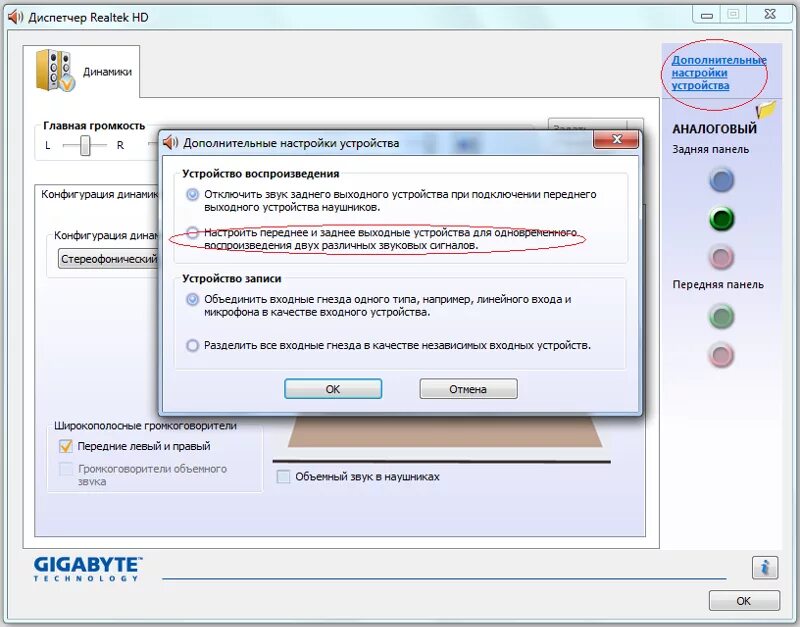
Task: Click Отмена in the dialog
Action: tap(468, 389)
